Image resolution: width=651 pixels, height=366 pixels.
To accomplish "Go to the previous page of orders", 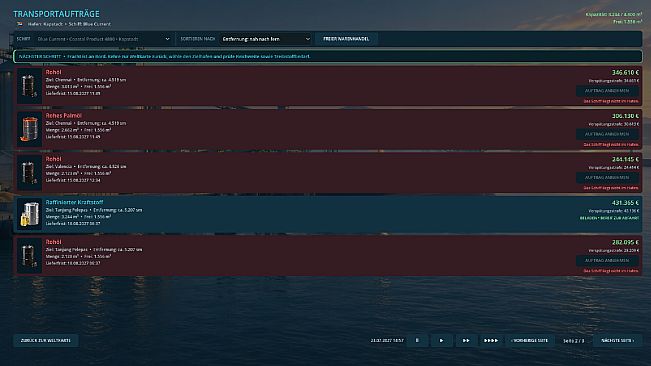I will pos(530,340).
